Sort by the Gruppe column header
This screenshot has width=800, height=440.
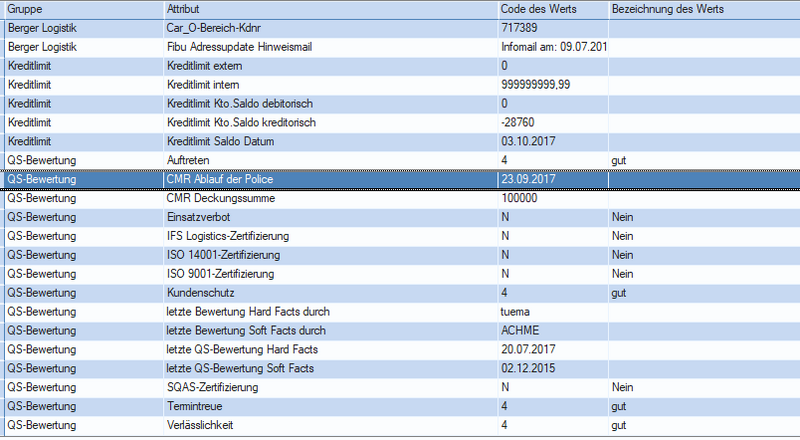(84, 9)
